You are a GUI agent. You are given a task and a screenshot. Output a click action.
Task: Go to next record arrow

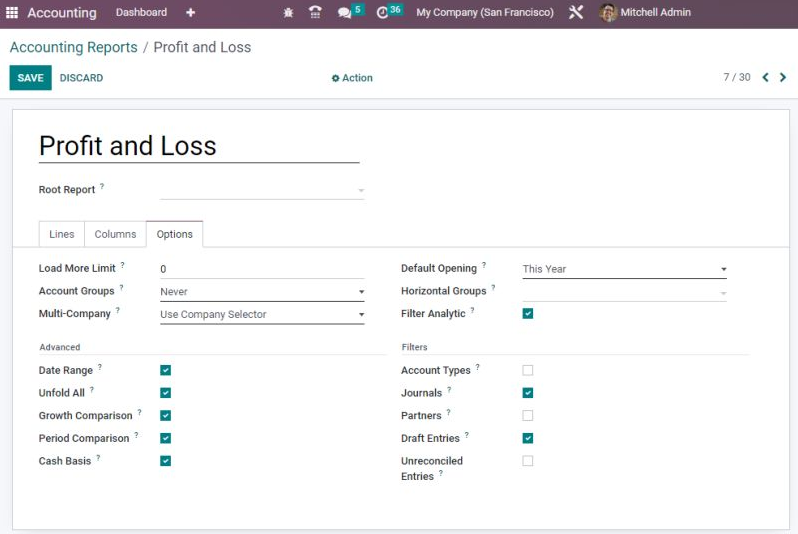pyautogui.click(x=783, y=77)
